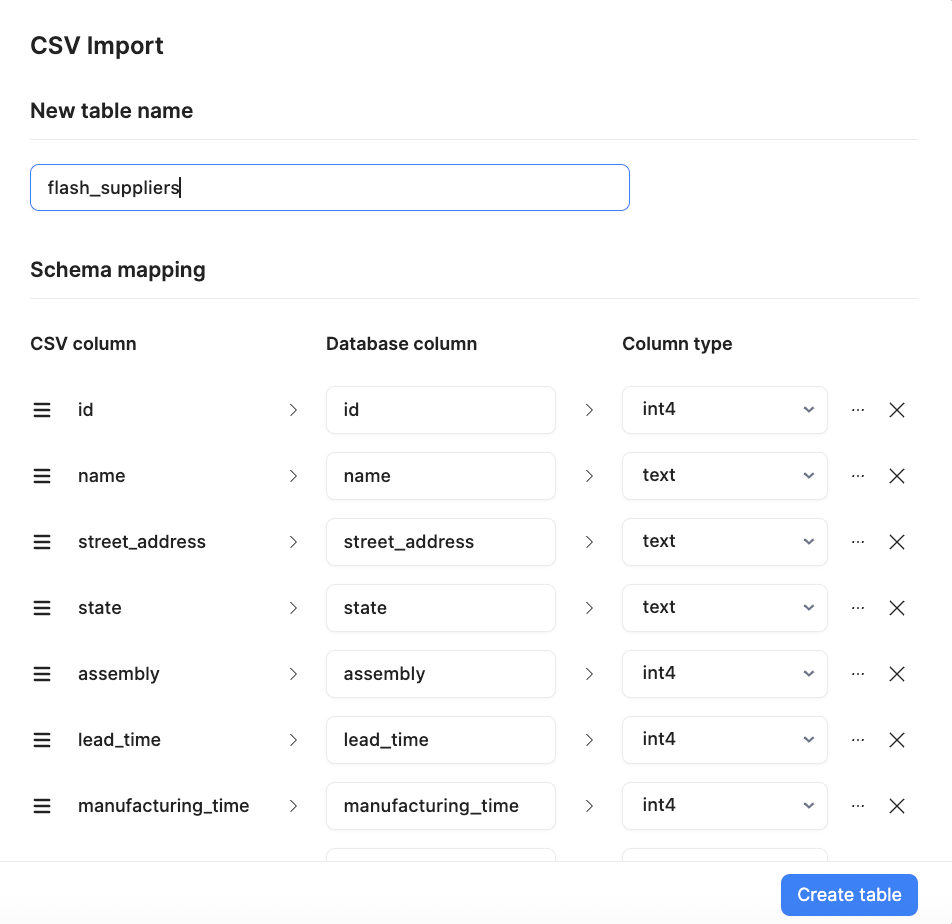Expand the chevron after the manufacturing_time CSV column

(293, 805)
